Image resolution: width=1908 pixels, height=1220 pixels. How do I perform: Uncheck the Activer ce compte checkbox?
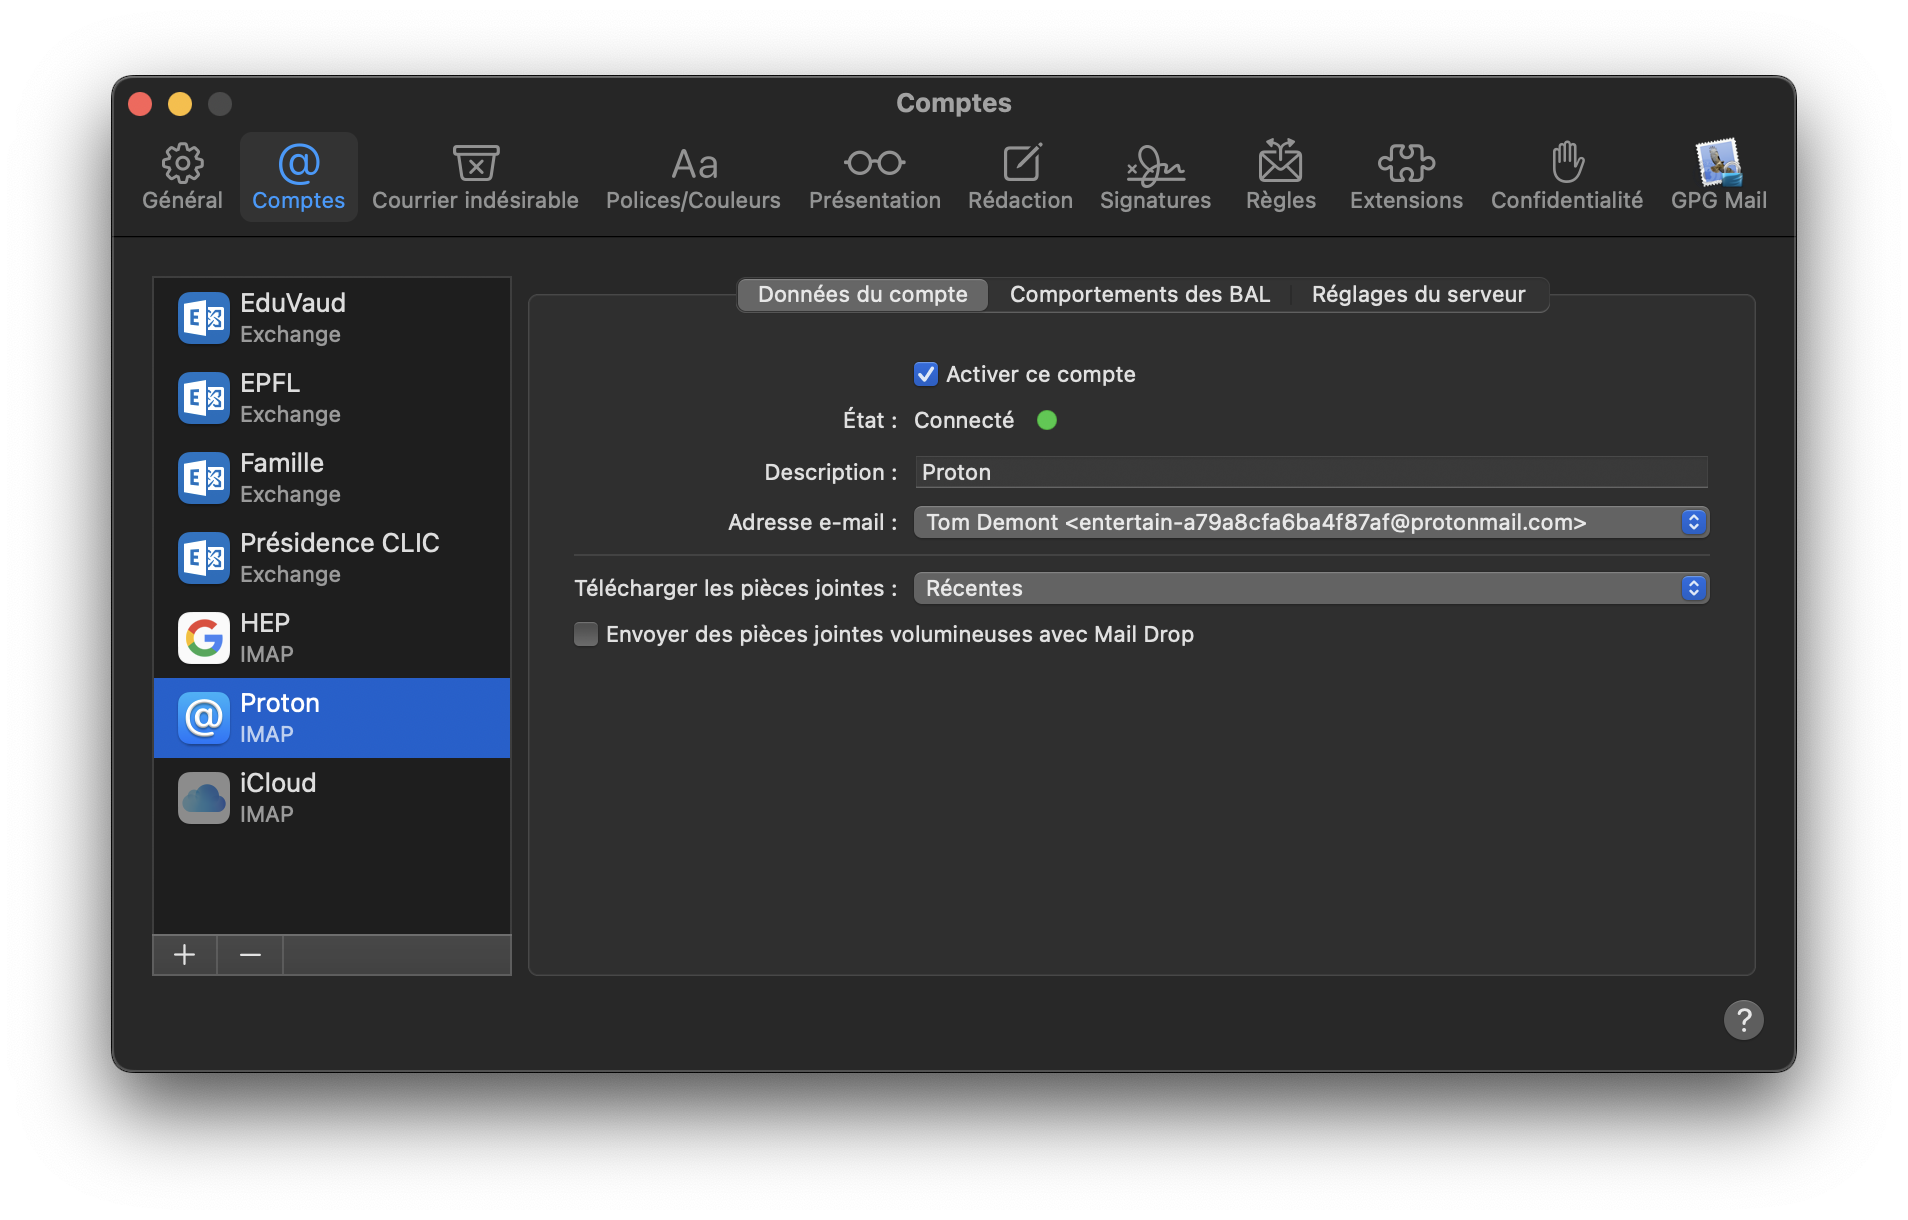926,374
